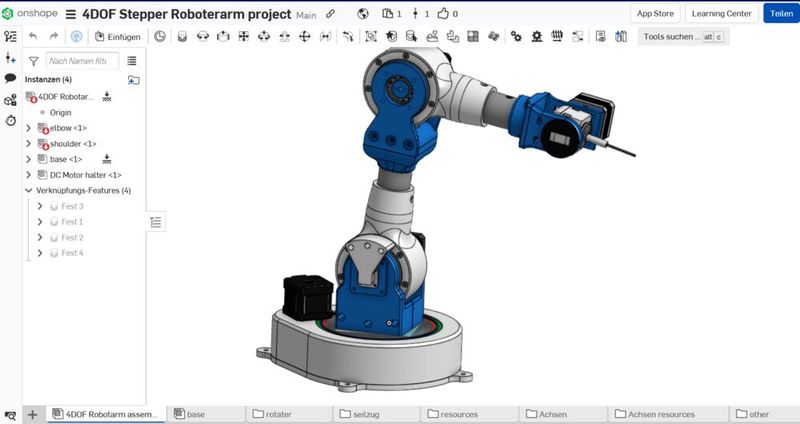Image resolution: width=800 pixels, height=424 pixels.
Task: Toggle the instance list panel icon at top left
Action: tap(10, 36)
